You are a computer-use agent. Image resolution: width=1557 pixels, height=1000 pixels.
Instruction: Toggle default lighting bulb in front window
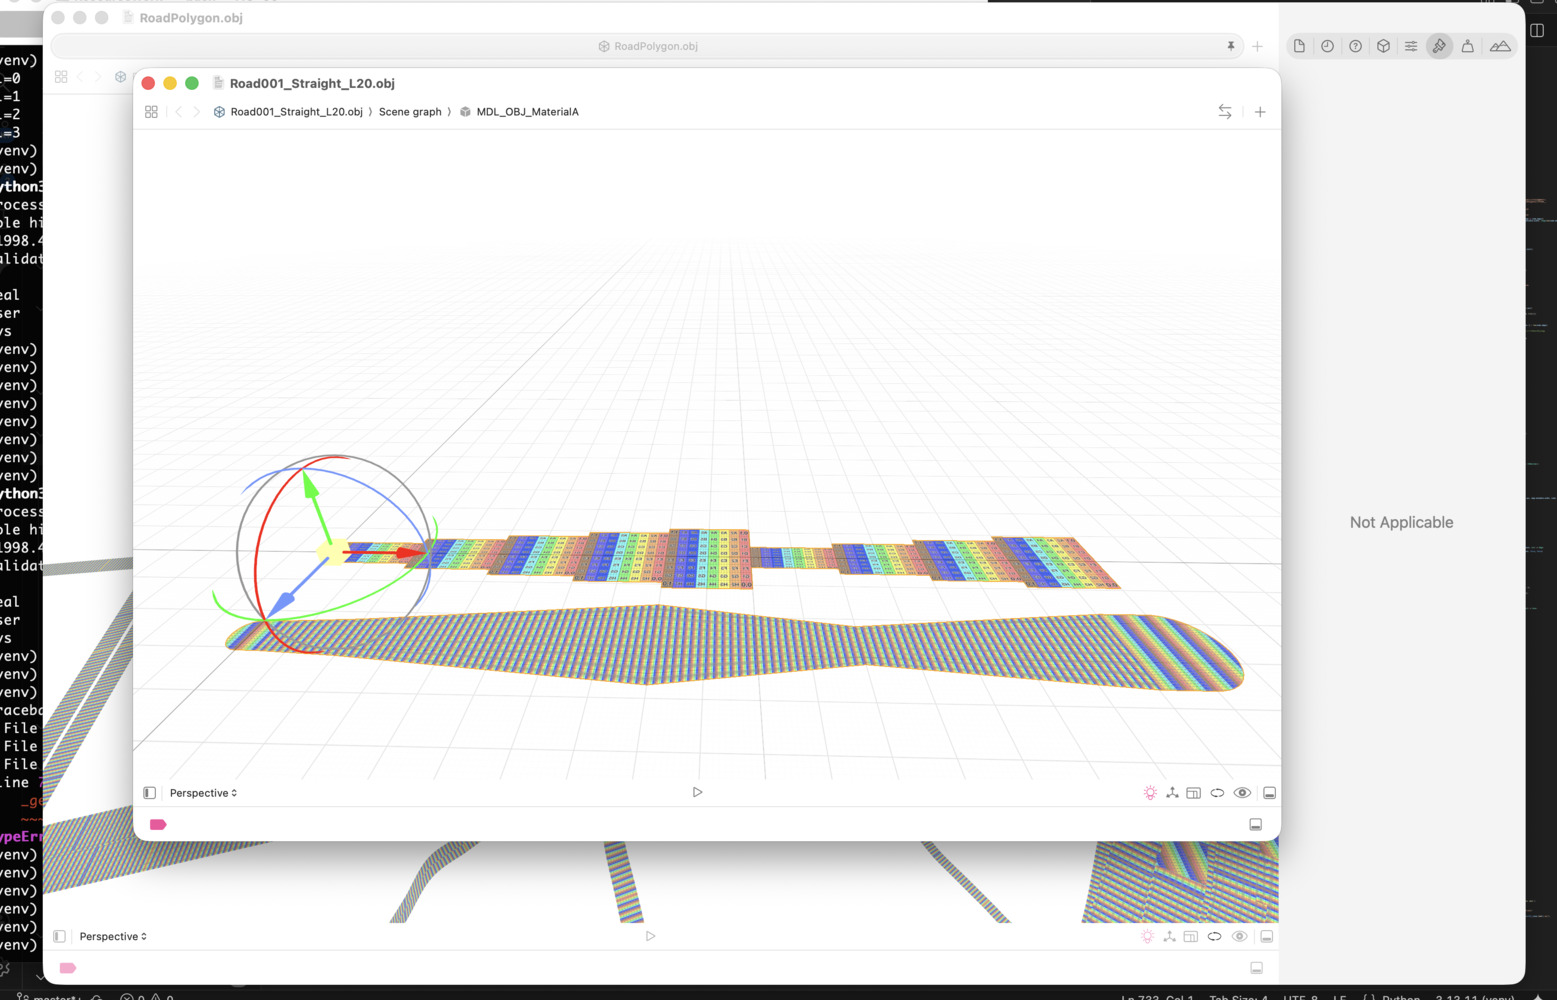tap(1150, 793)
